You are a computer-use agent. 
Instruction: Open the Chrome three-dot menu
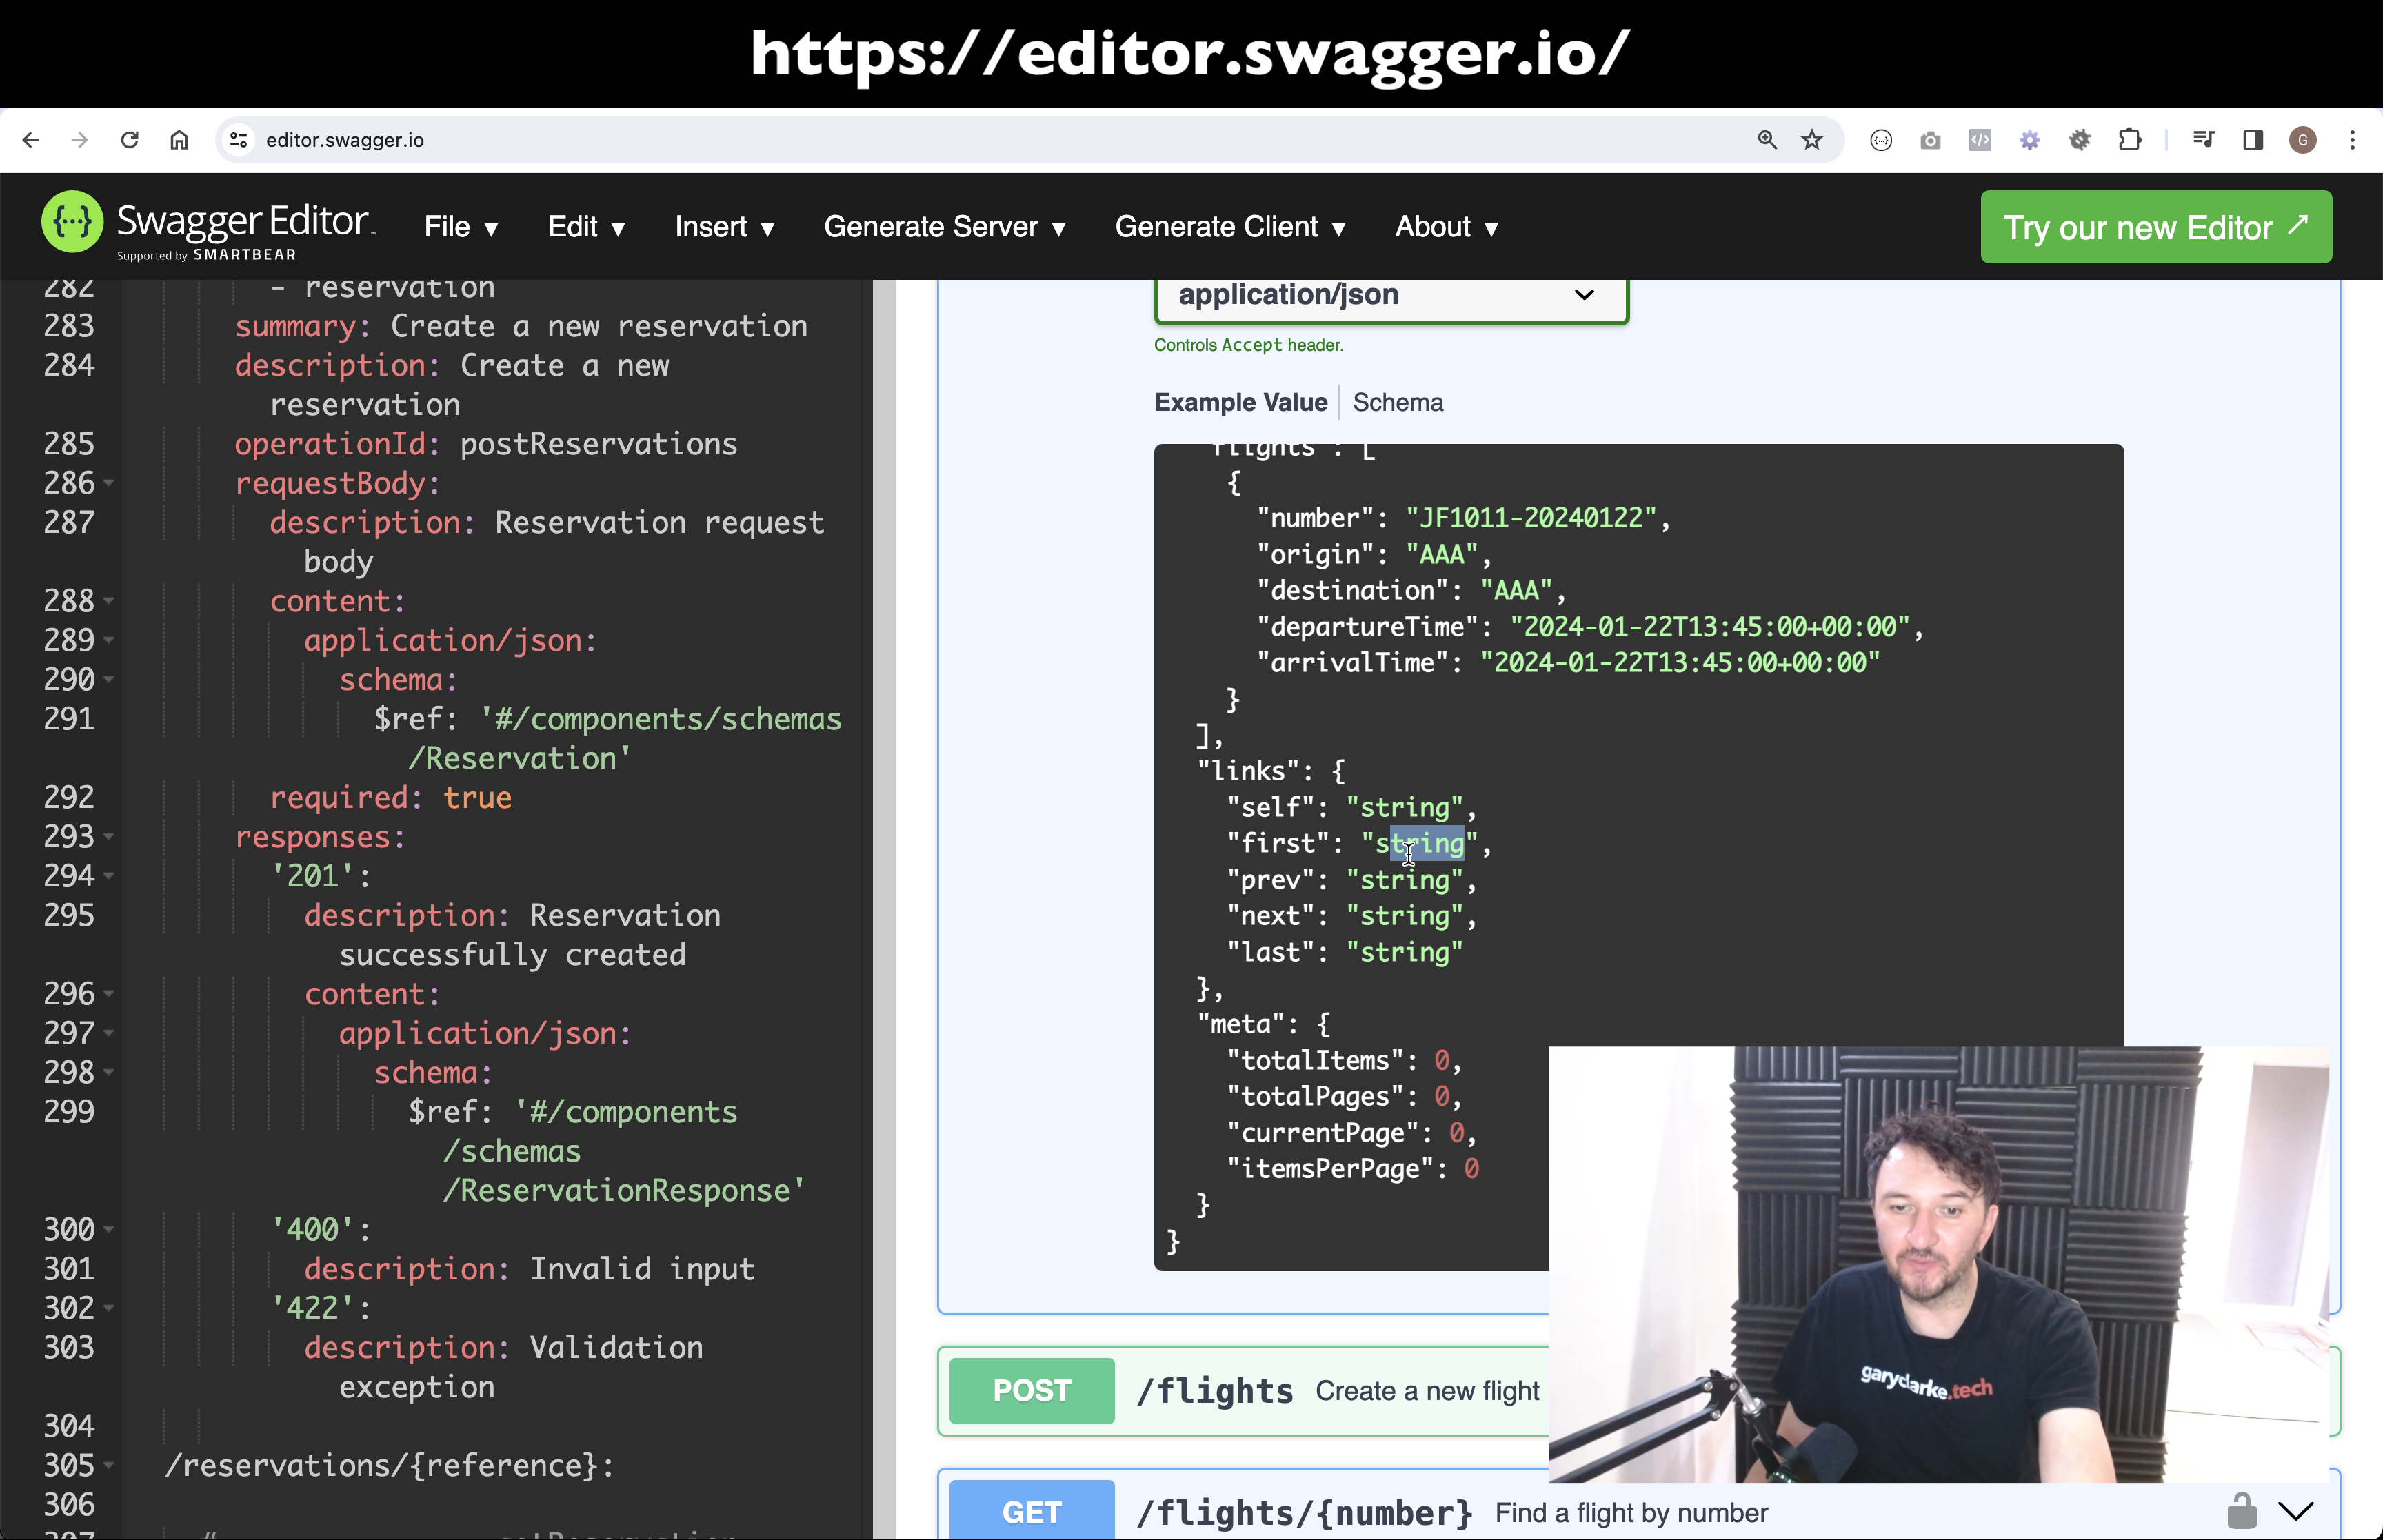click(x=2353, y=140)
